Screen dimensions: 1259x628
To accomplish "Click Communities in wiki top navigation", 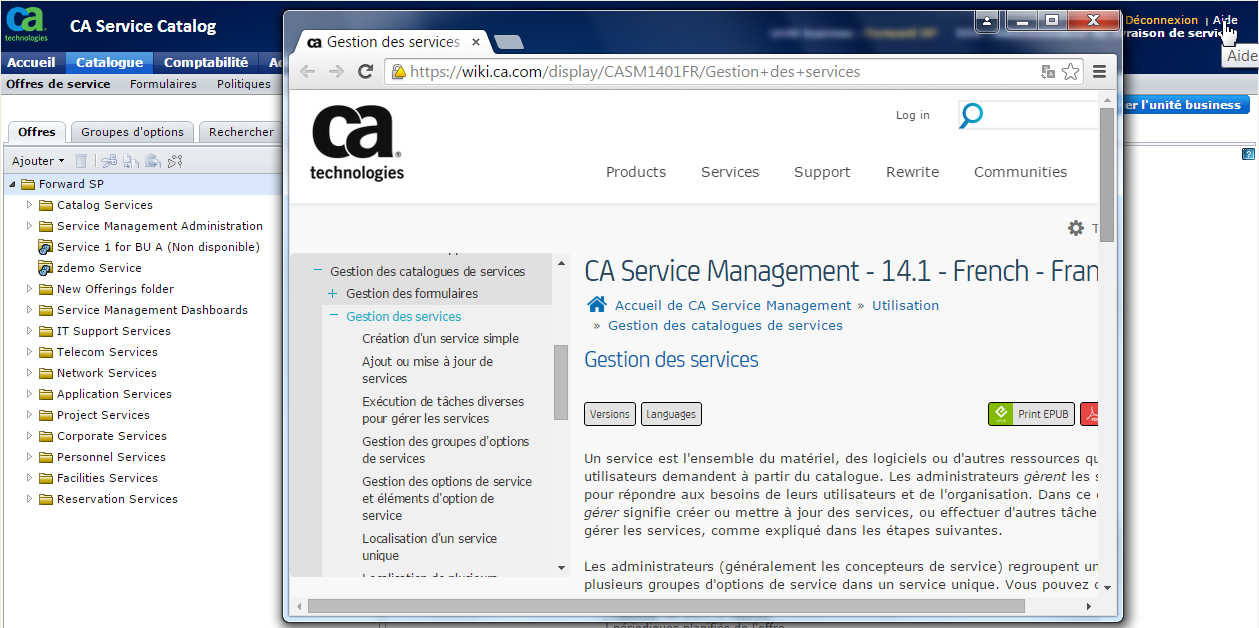I will [1020, 172].
